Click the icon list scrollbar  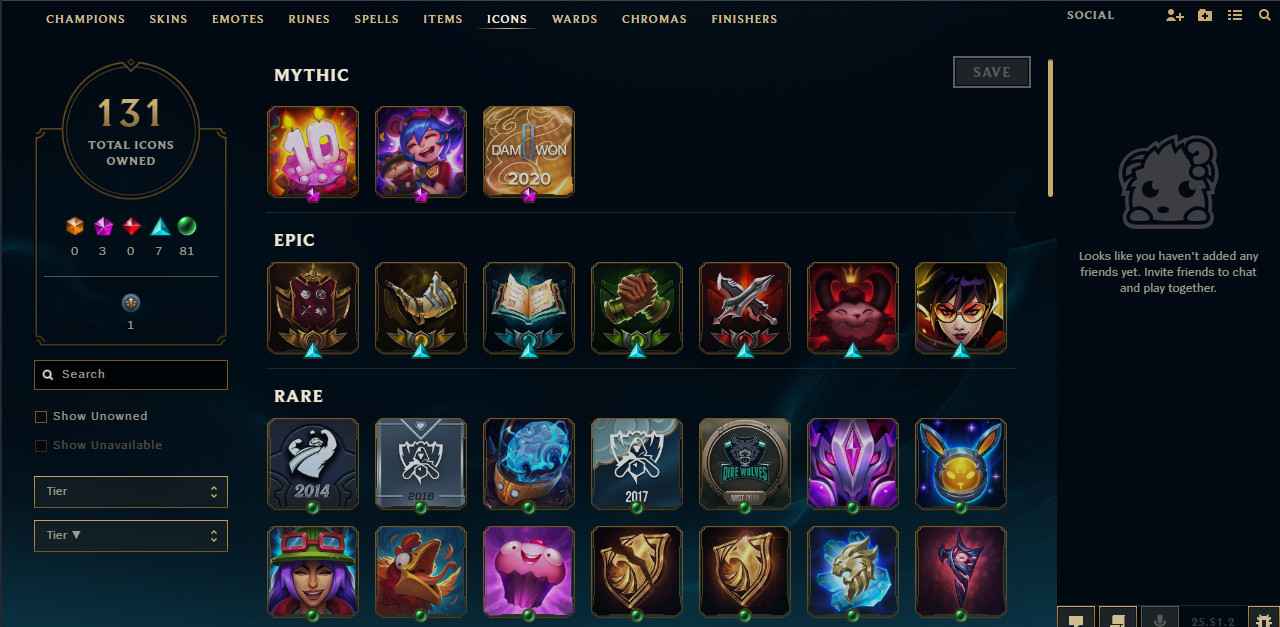click(1050, 128)
